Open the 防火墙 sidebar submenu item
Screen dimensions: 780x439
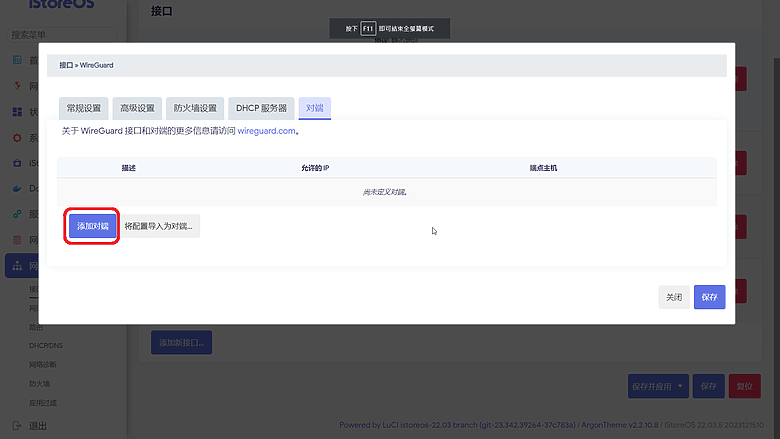pyautogui.click(x=39, y=384)
